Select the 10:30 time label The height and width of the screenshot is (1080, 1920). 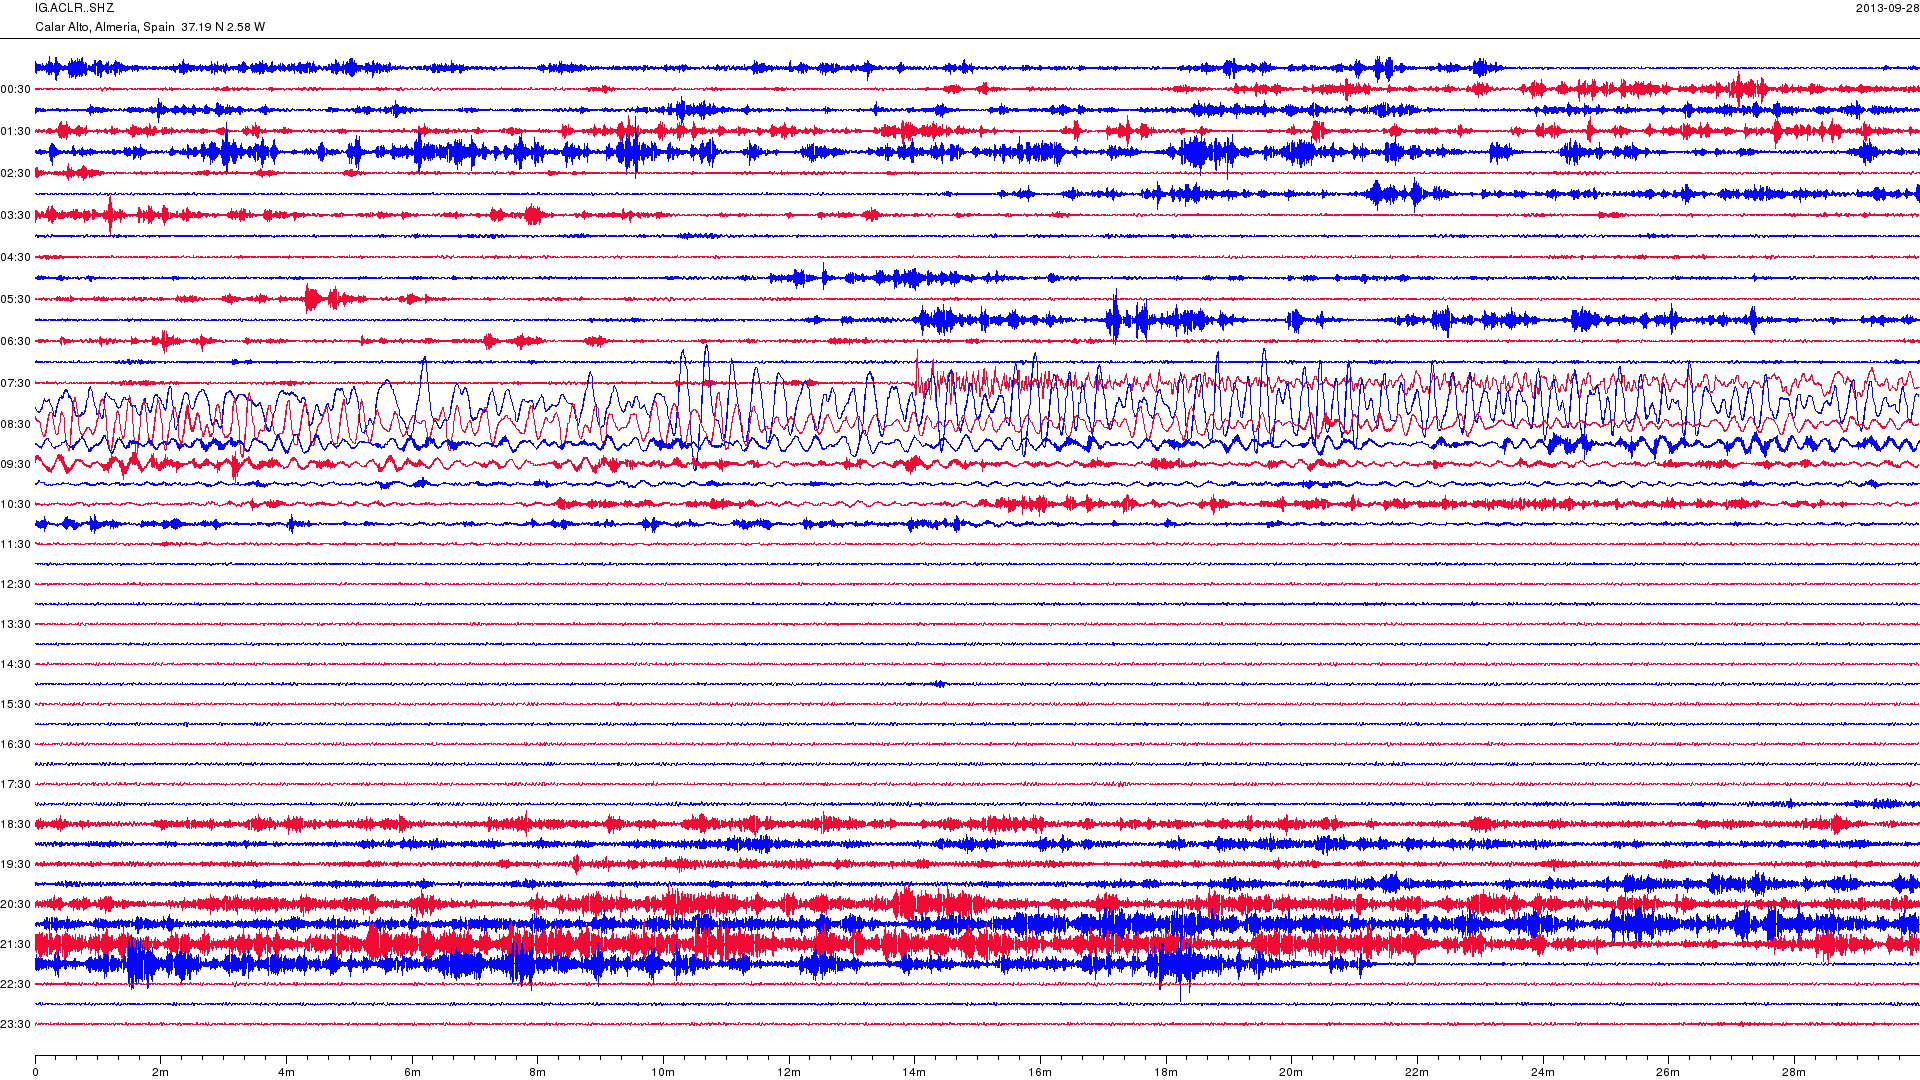16,505
